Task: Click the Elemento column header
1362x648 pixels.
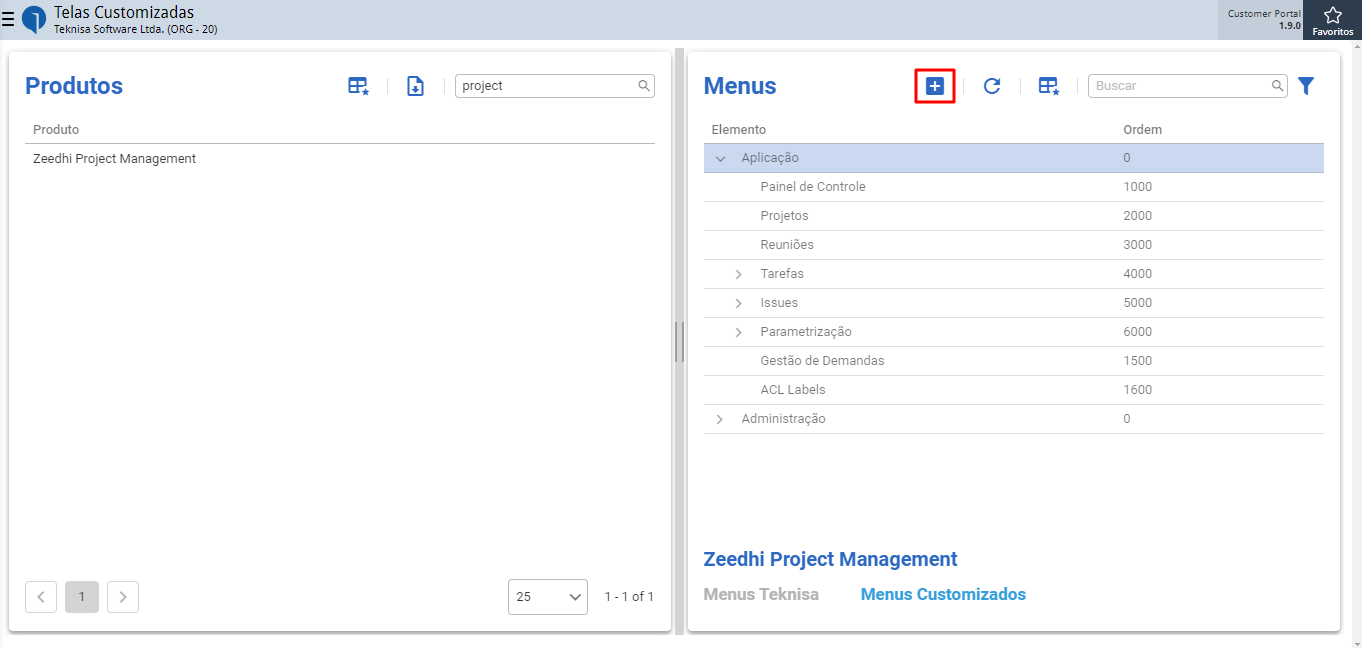Action: 738,130
